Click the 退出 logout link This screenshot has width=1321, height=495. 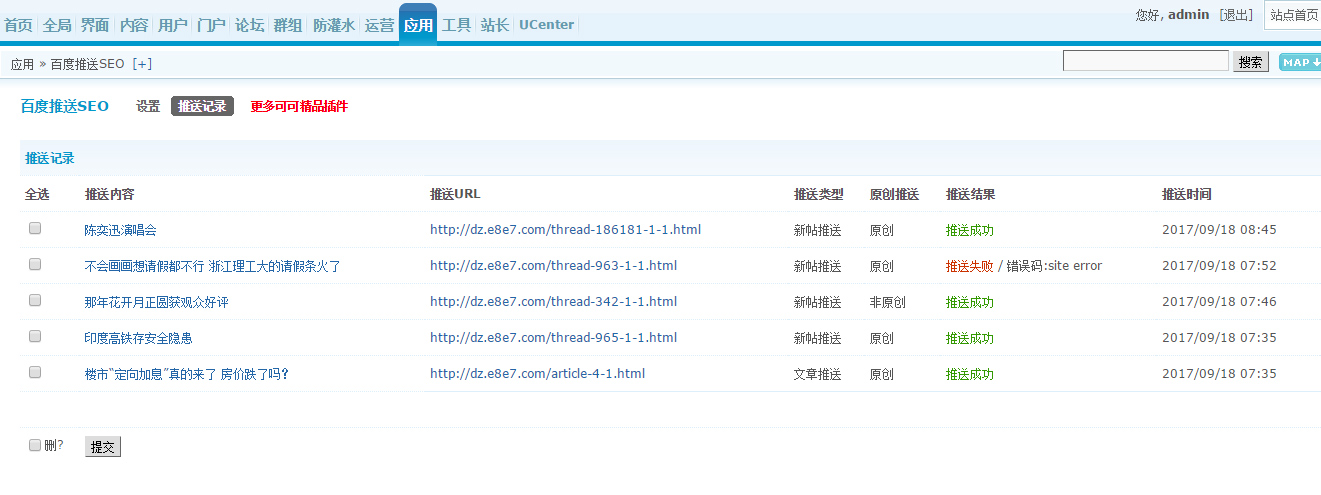pyautogui.click(x=1236, y=15)
